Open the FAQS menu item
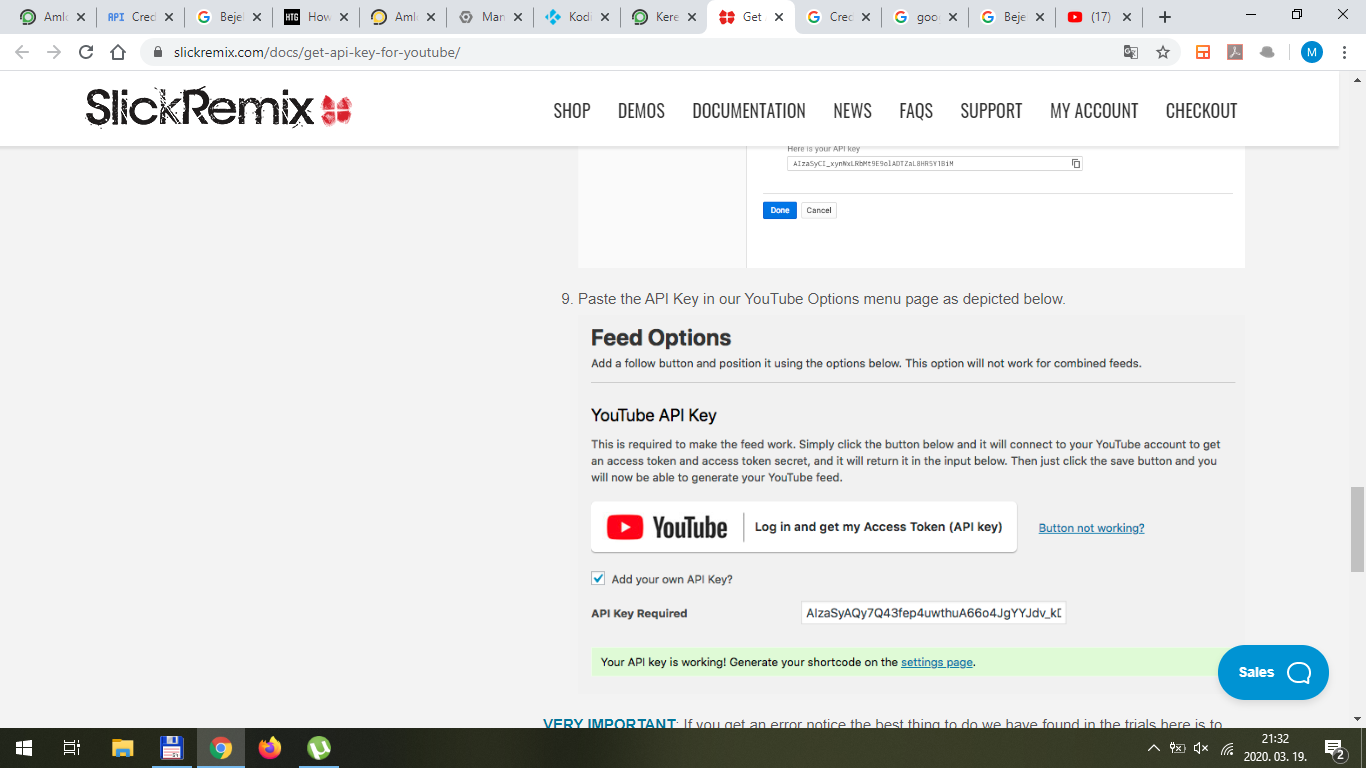 coord(916,111)
